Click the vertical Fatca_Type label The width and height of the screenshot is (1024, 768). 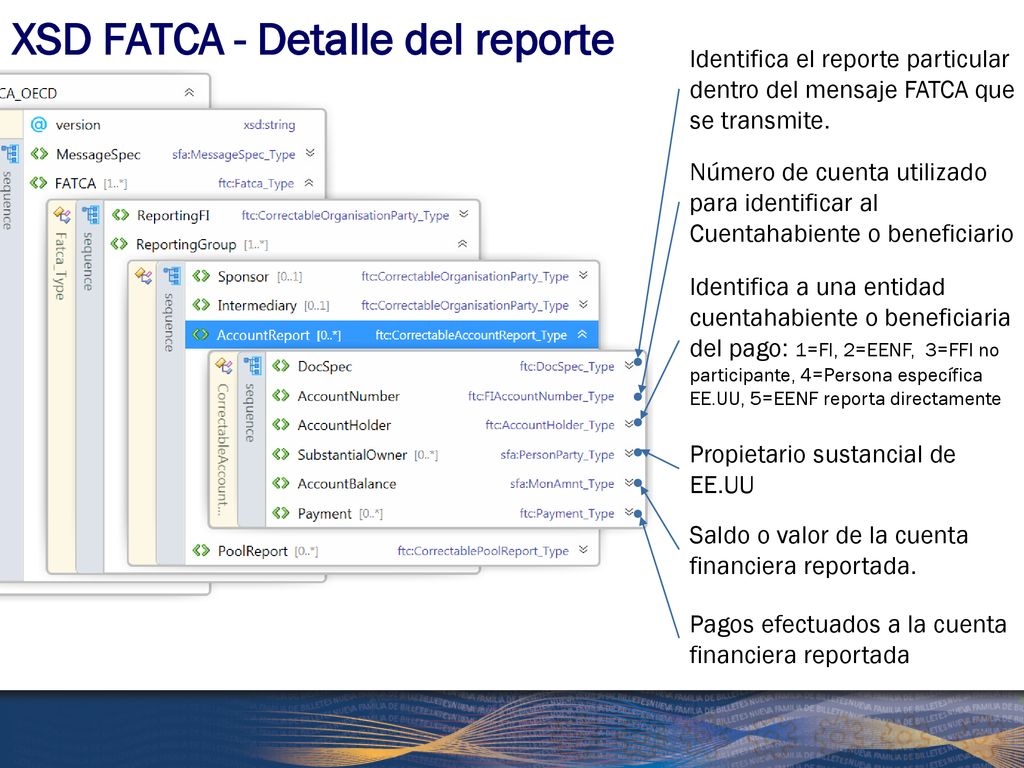pos(60,266)
